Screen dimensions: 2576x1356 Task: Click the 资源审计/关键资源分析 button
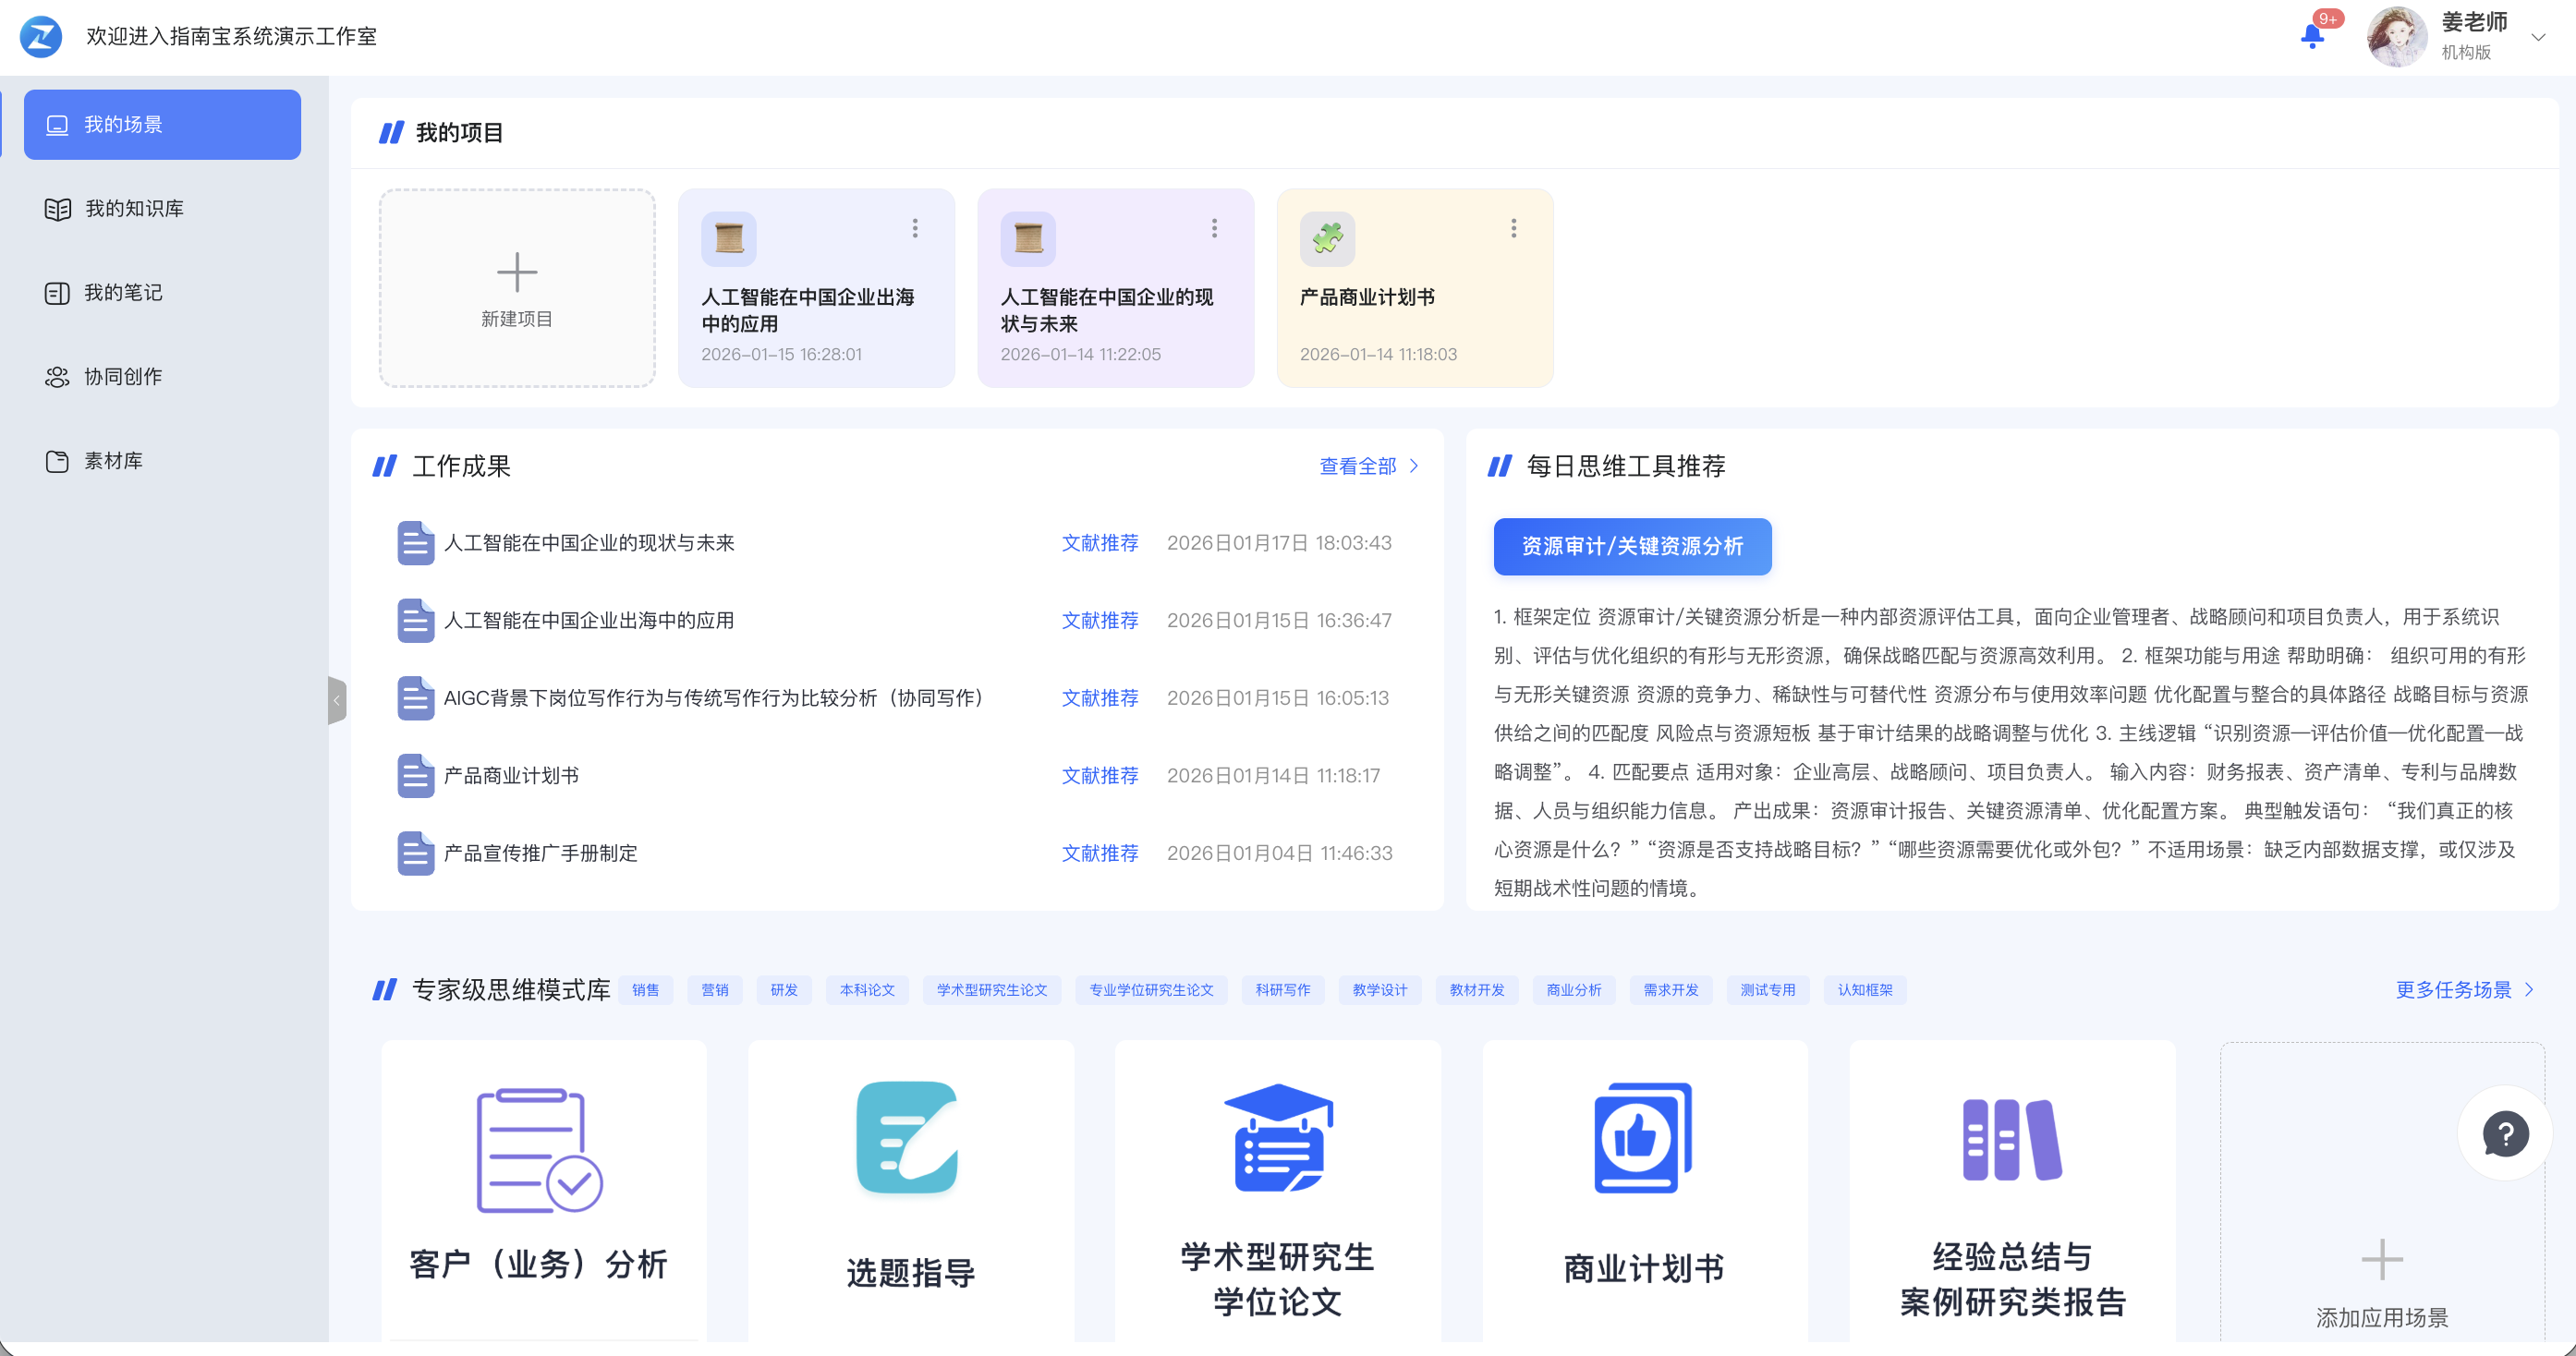[1632, 547]
